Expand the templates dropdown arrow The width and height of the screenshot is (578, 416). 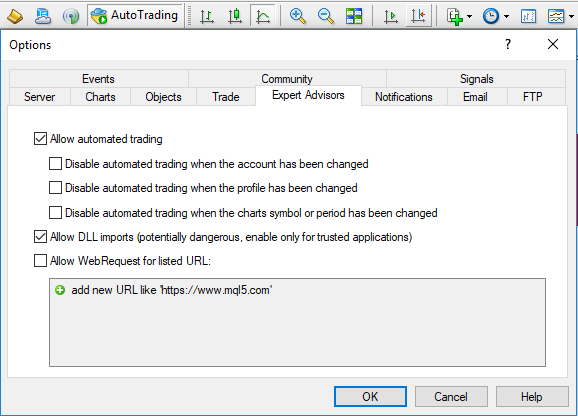[571, 16]
